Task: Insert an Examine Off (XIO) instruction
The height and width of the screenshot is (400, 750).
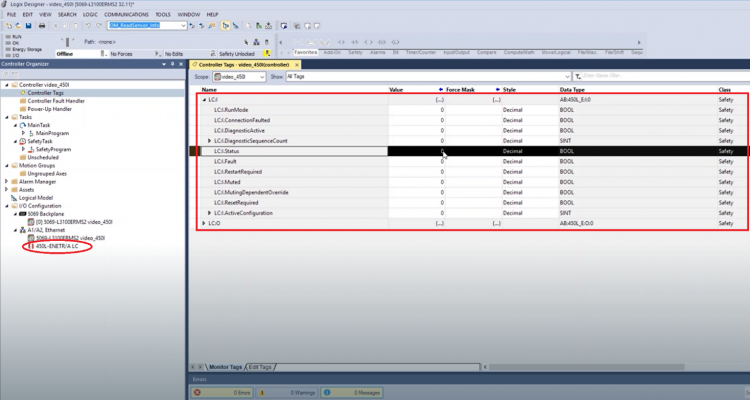Action: [x=354, y=42]
